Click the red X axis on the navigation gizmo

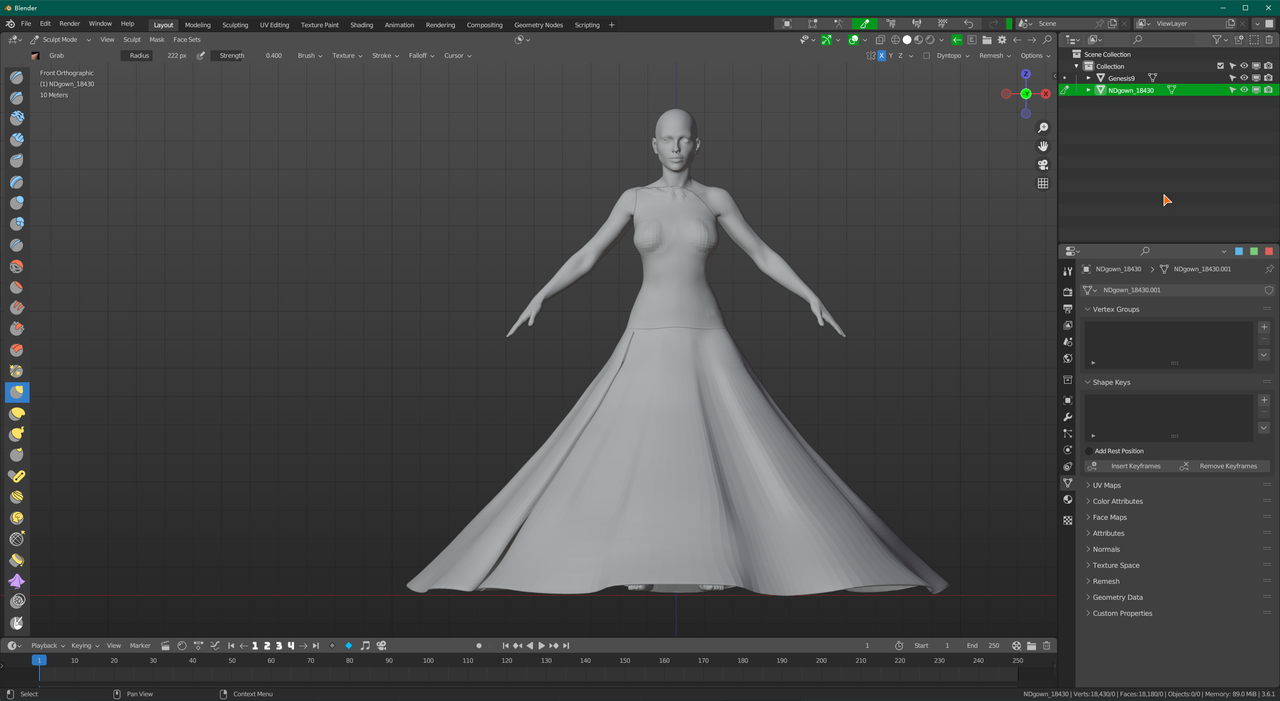click(1045, 94)
